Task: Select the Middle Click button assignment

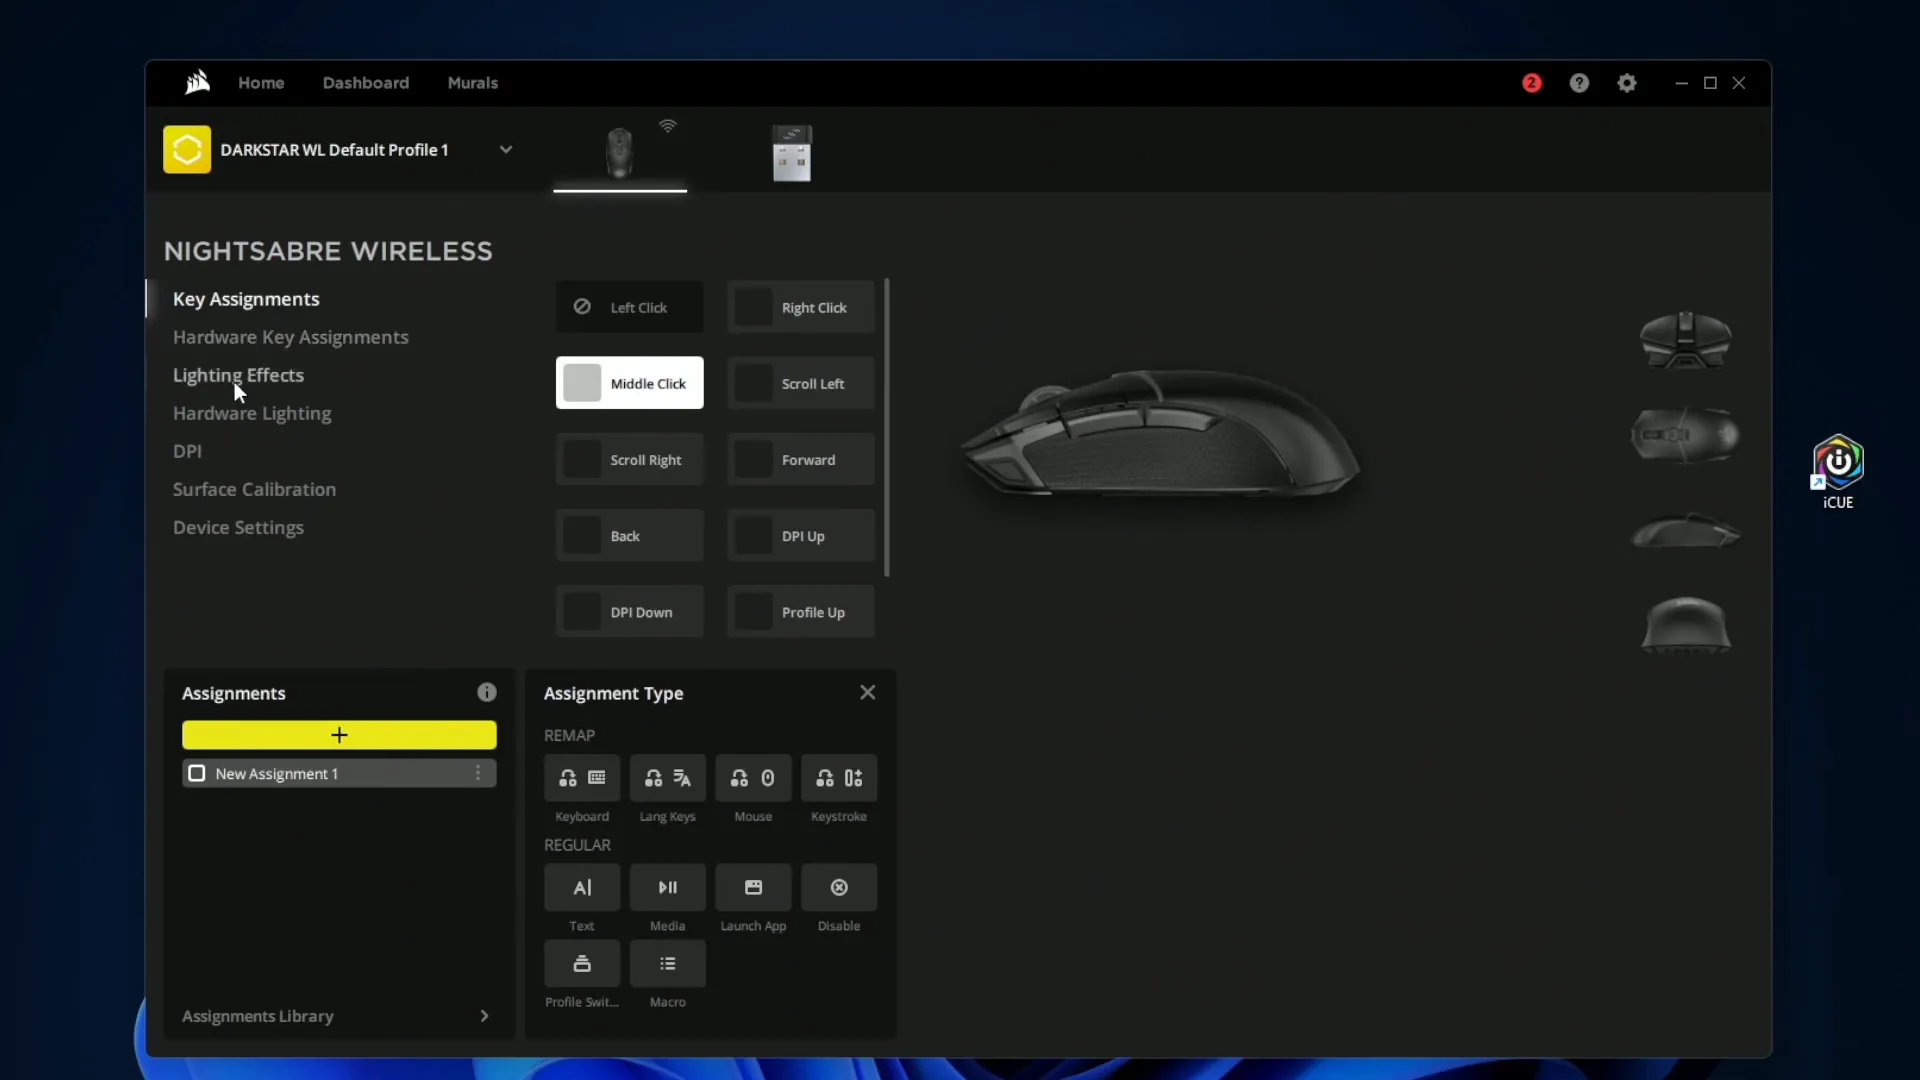Action: click(629, 383)
